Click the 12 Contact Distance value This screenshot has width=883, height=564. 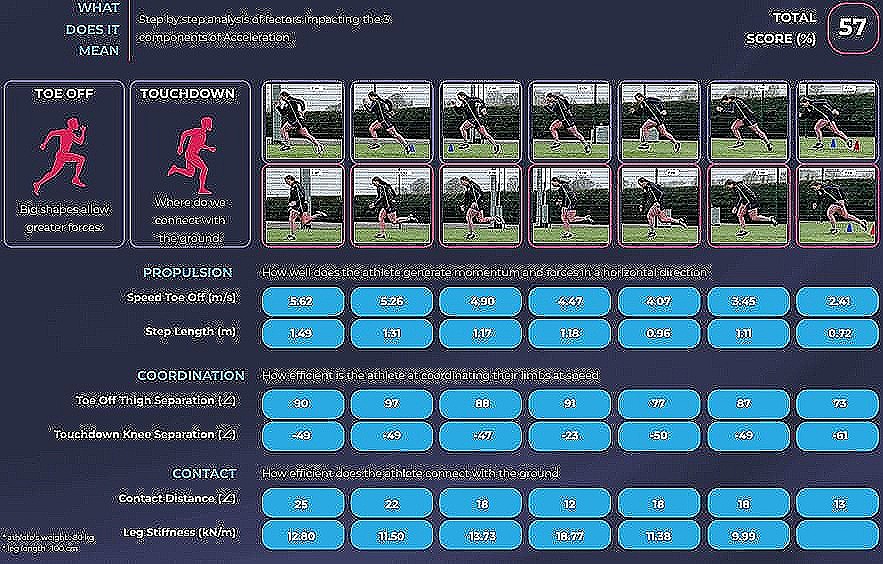click(569, 503)
